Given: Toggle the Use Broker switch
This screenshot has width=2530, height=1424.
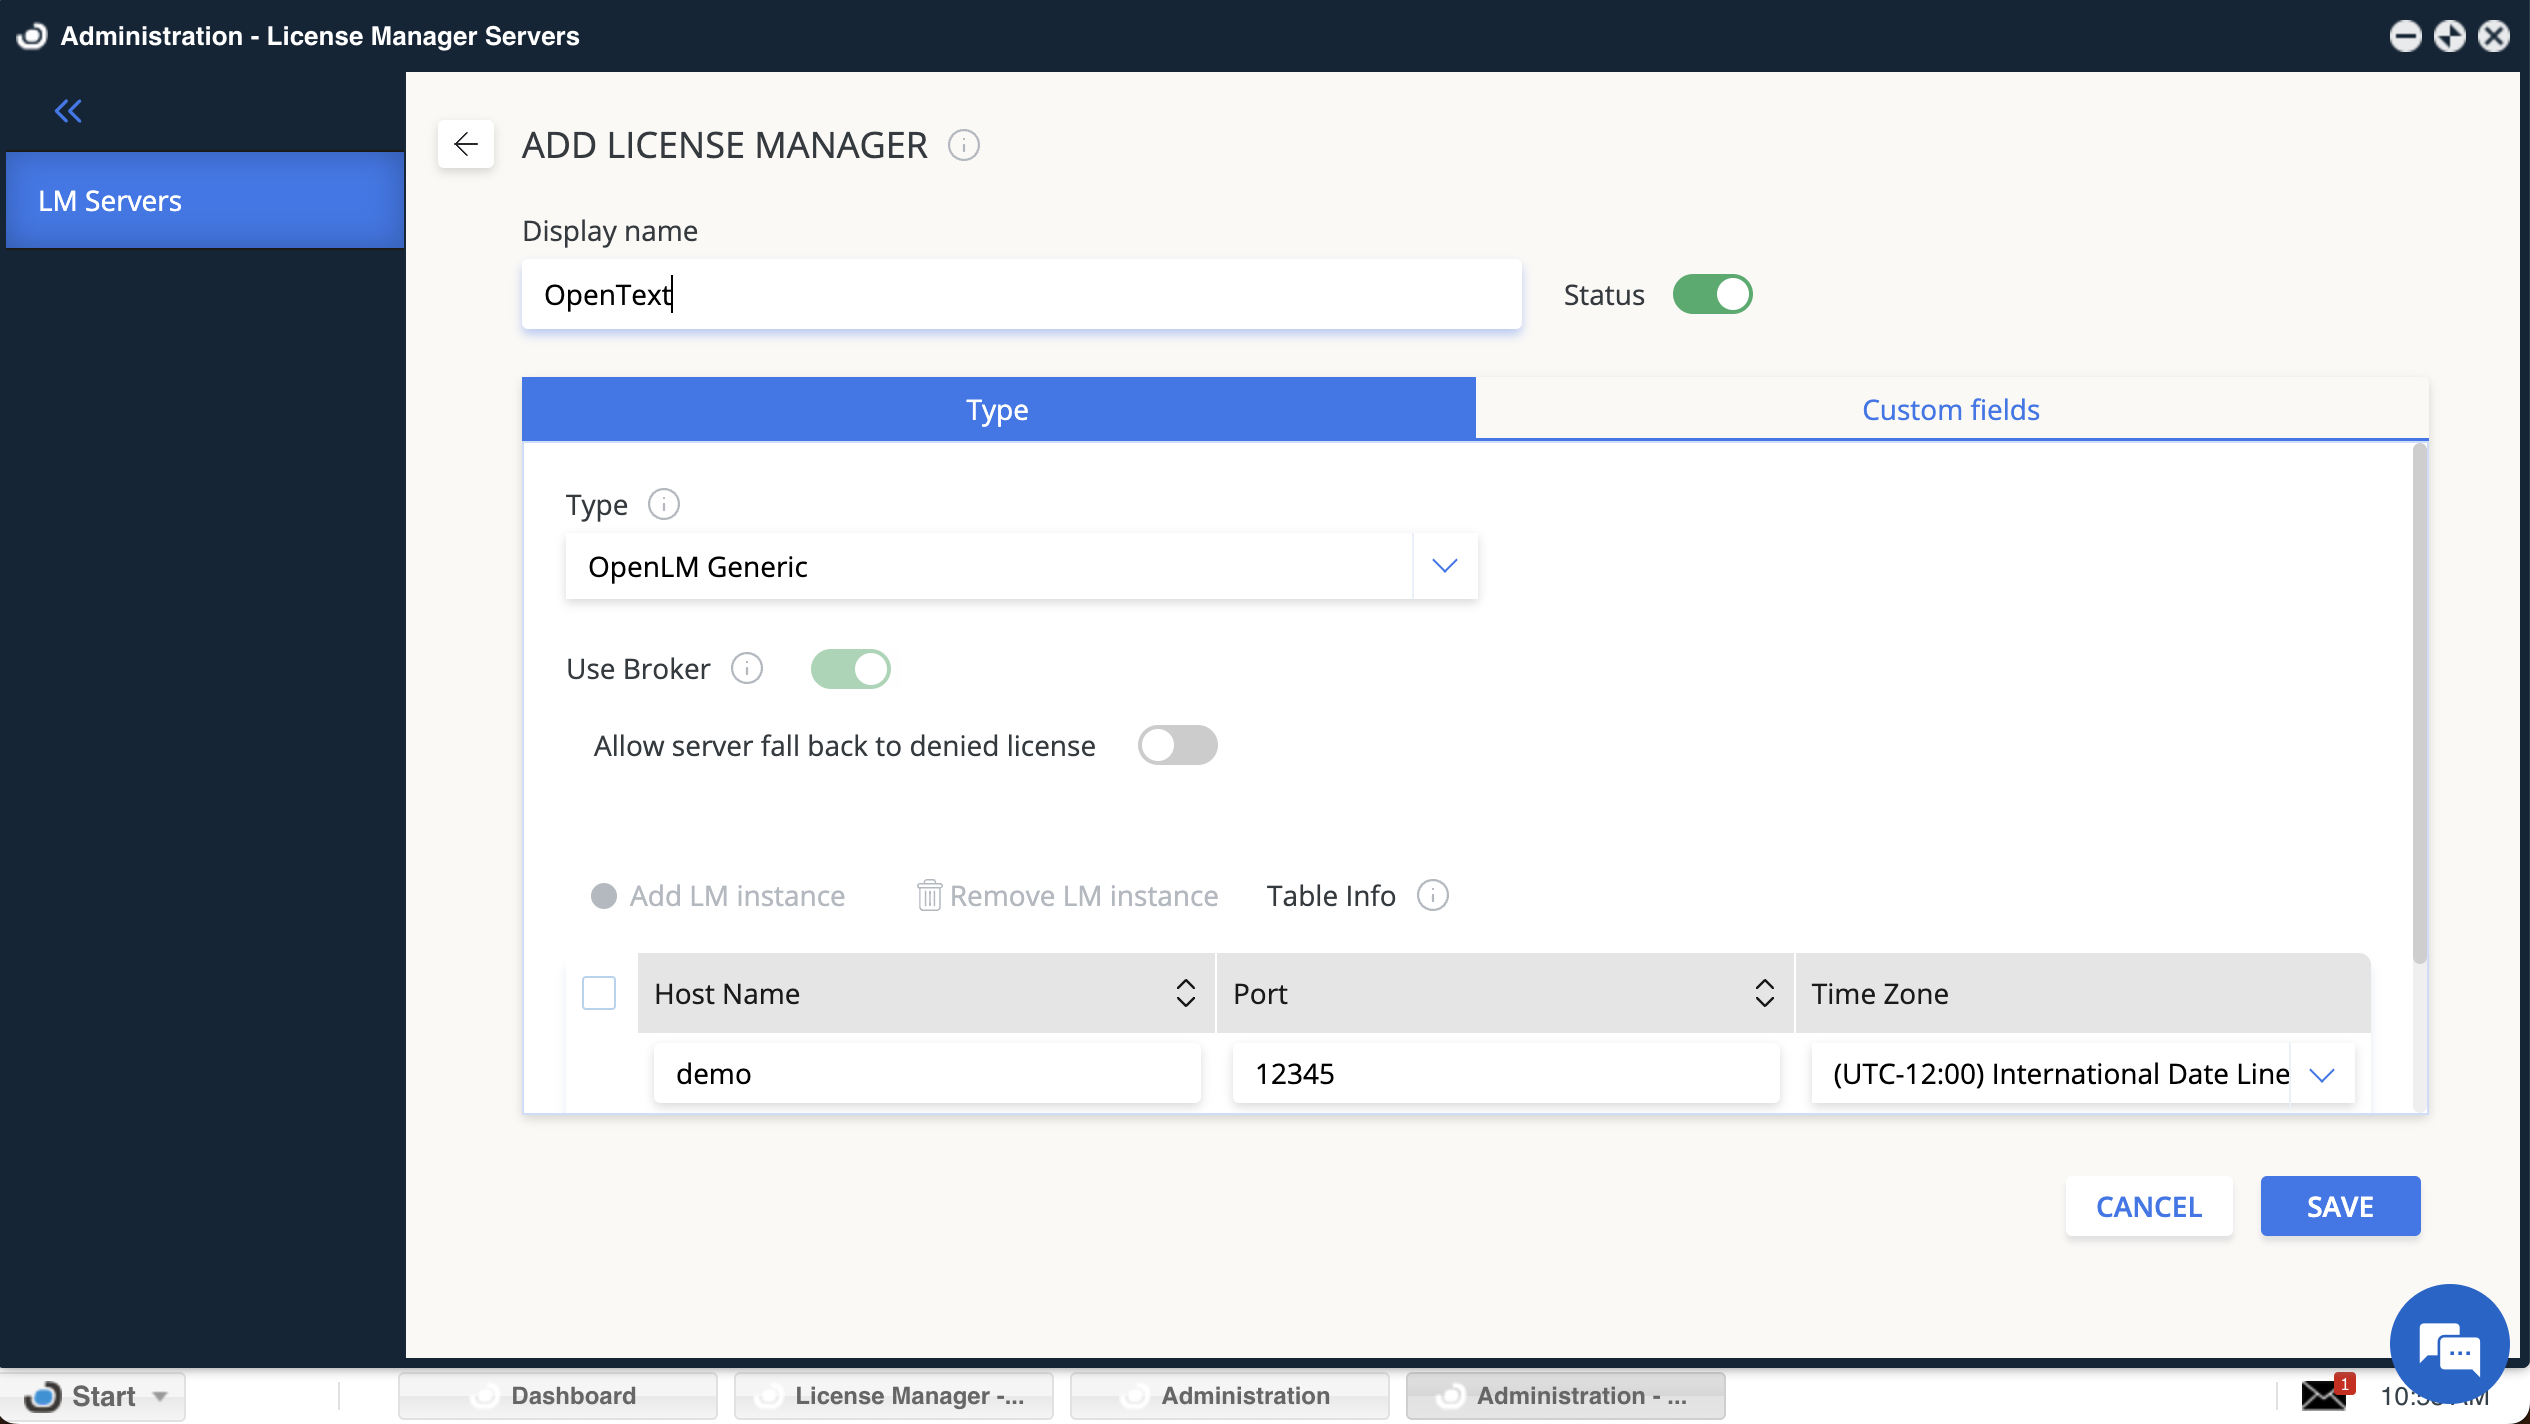Looking at the screenshot, I should [850, 669].
